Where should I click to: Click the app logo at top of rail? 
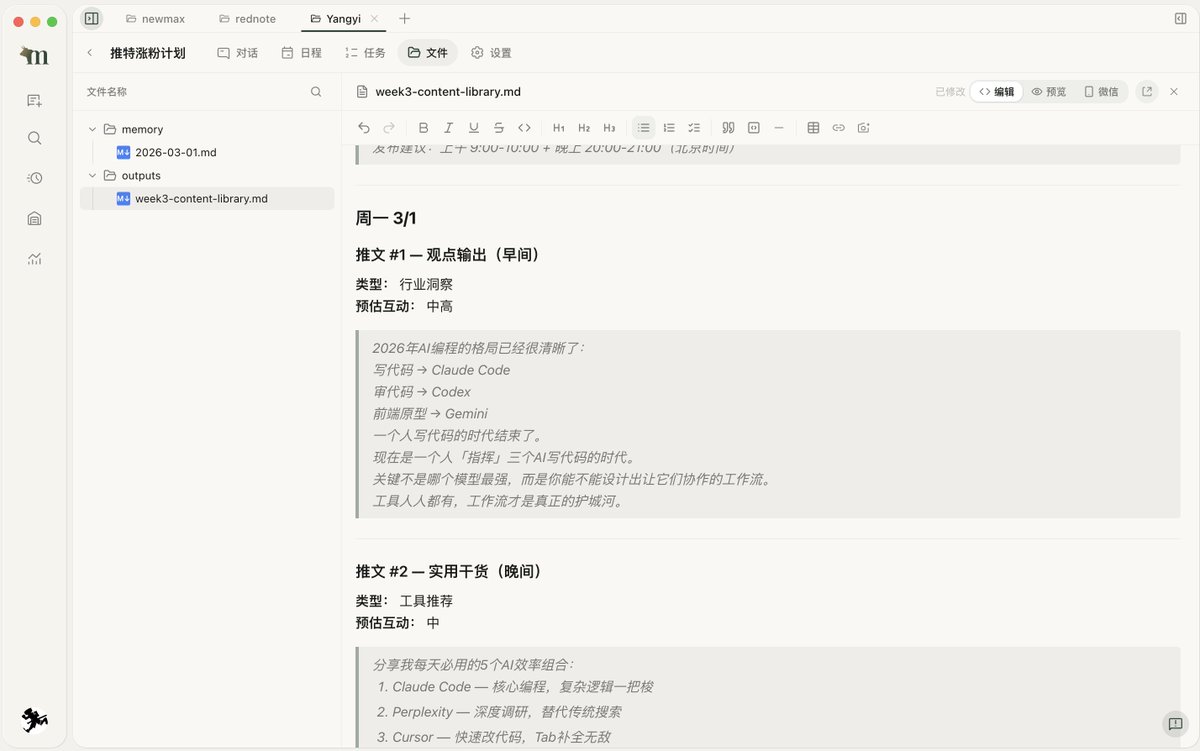coord(34,56)
